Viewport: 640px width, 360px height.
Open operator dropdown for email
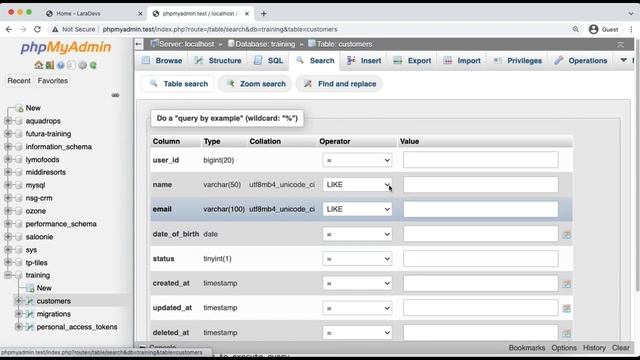(357, 209)
